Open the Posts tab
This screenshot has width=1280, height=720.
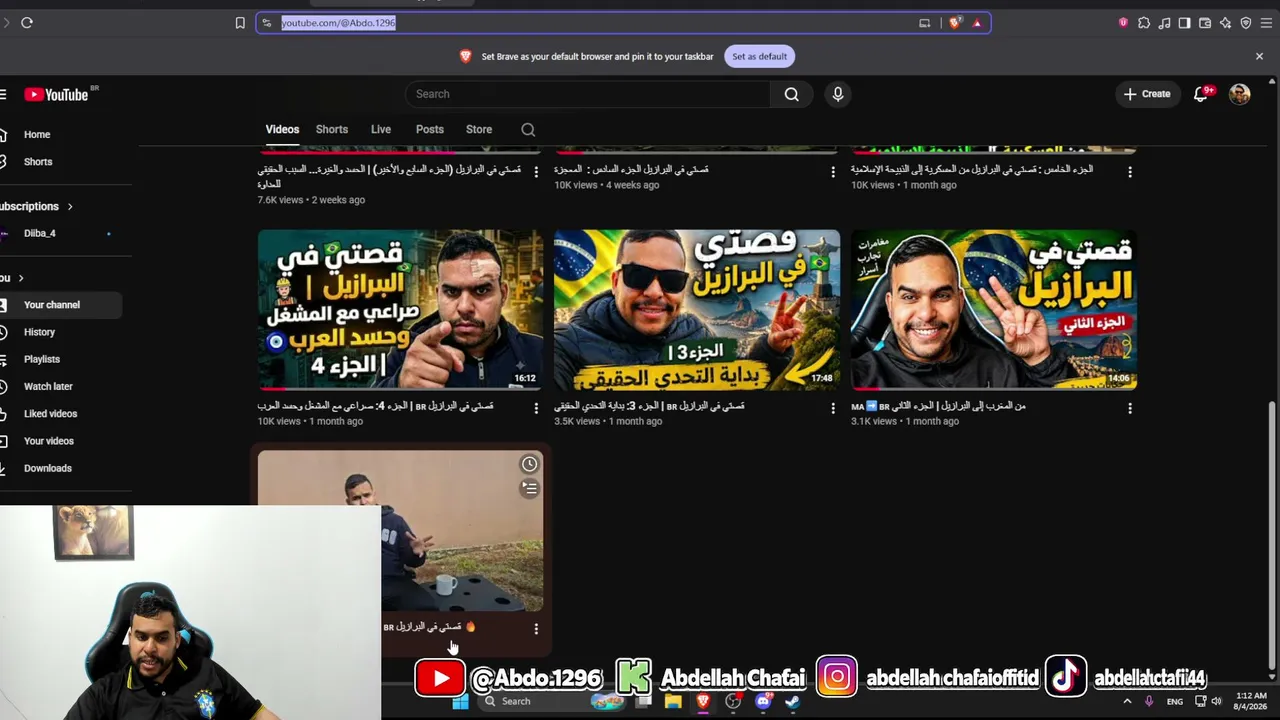pos(430,129)
